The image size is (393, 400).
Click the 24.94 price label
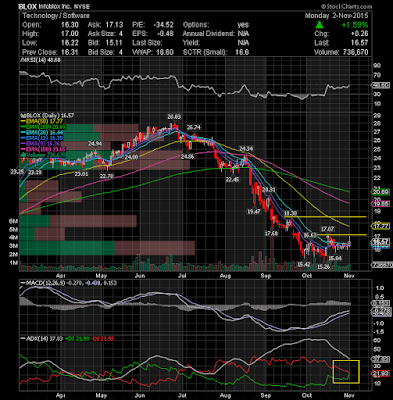[x=95, y=144]
